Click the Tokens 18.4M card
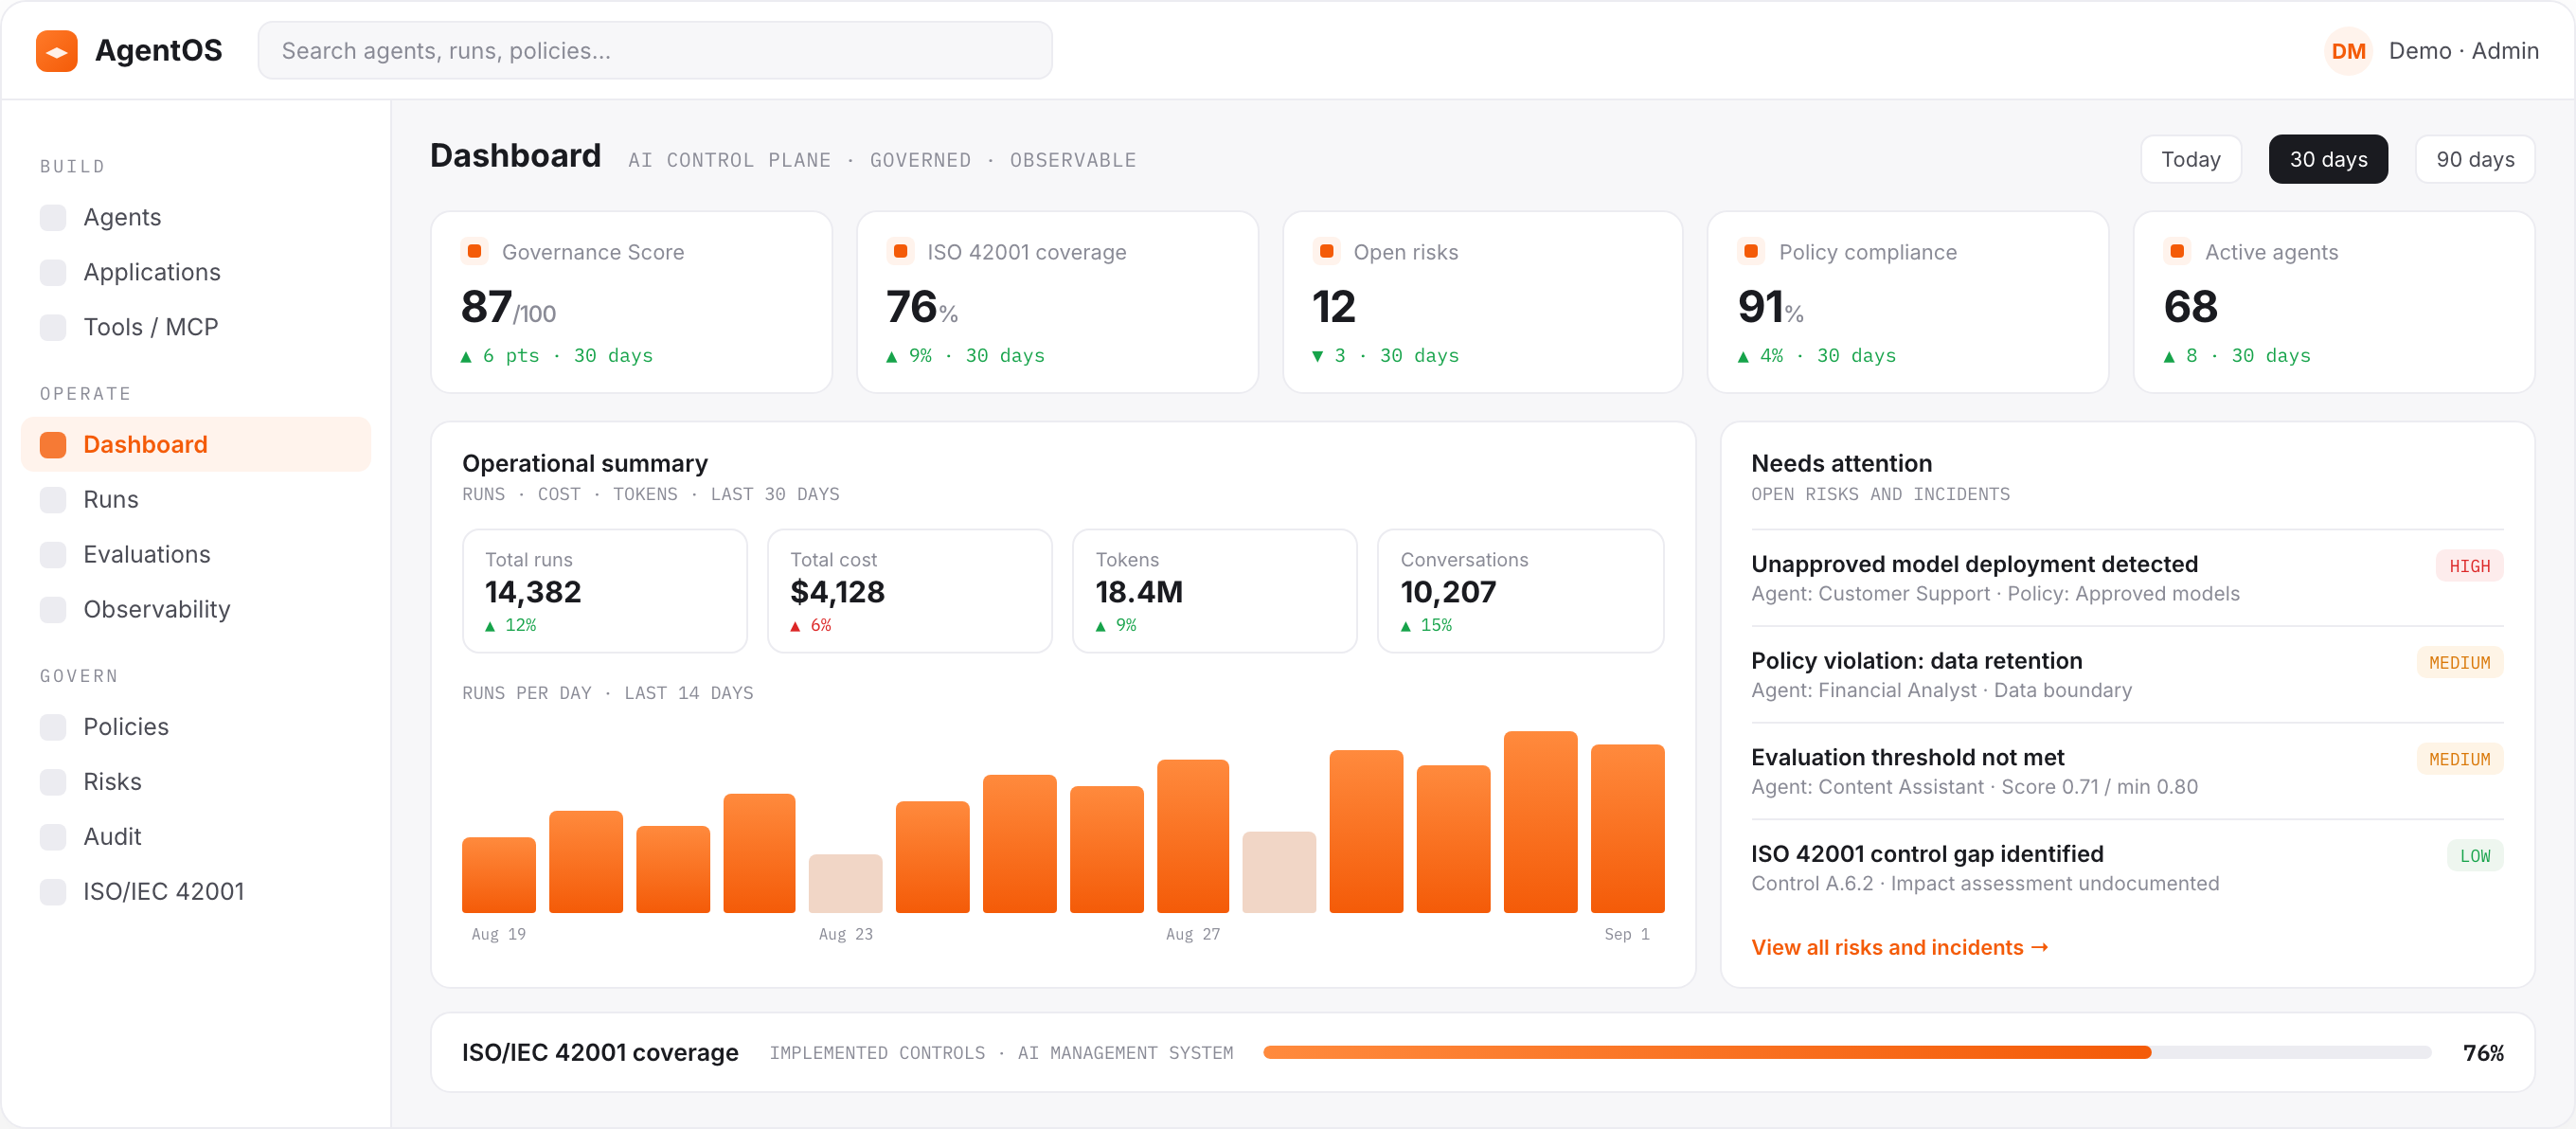The height and width of the screenshot is (1129, 2576). [x=1215, y=591]
